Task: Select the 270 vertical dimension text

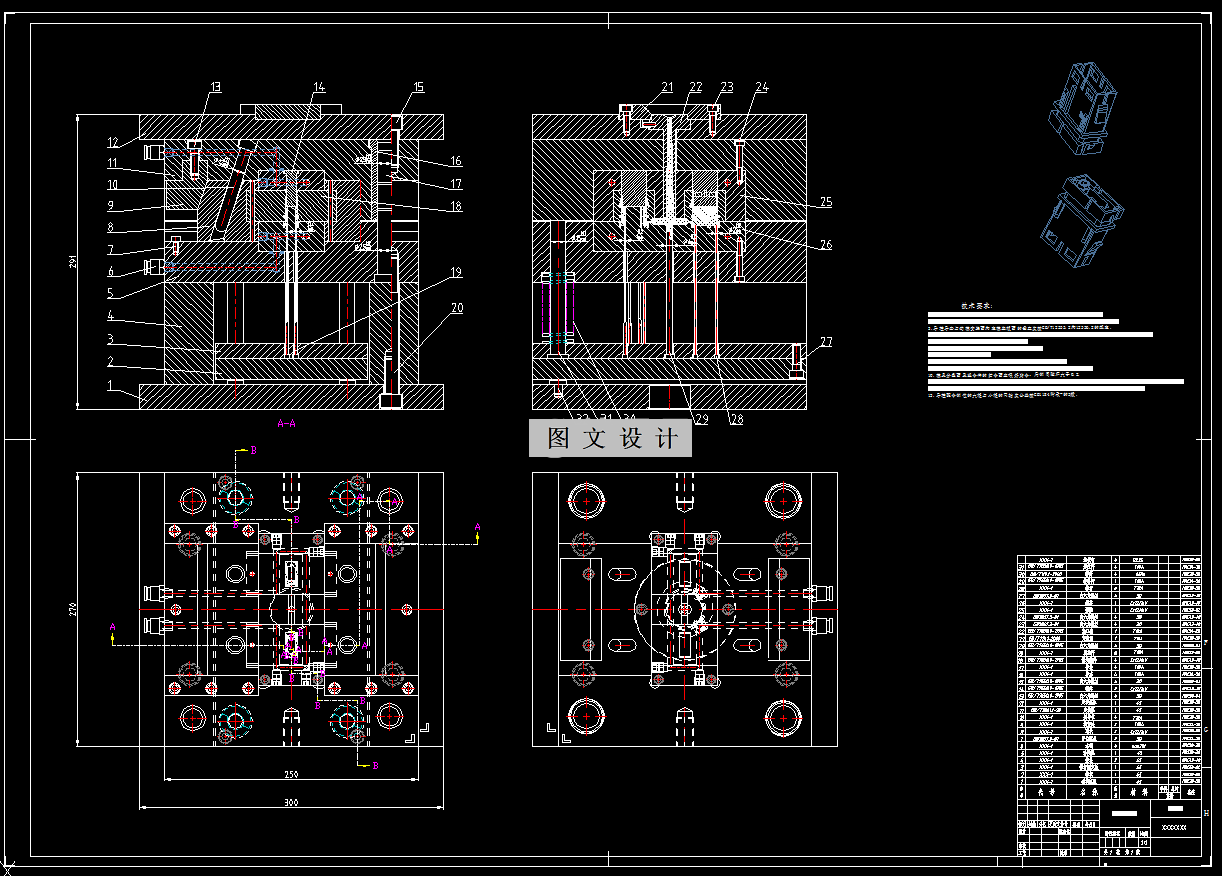Action: click(72, 610)
